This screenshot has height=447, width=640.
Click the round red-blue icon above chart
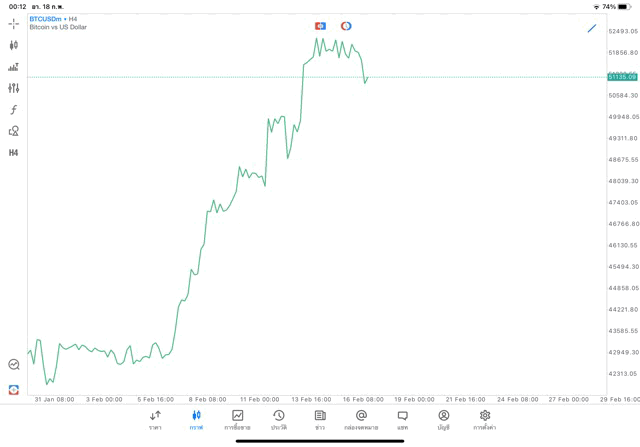pyautogui.click(x=346, y=26)
